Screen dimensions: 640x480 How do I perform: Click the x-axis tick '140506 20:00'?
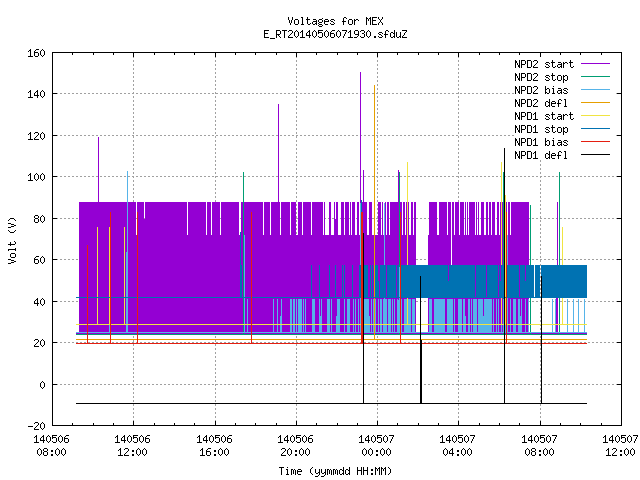tap(295, 446)
